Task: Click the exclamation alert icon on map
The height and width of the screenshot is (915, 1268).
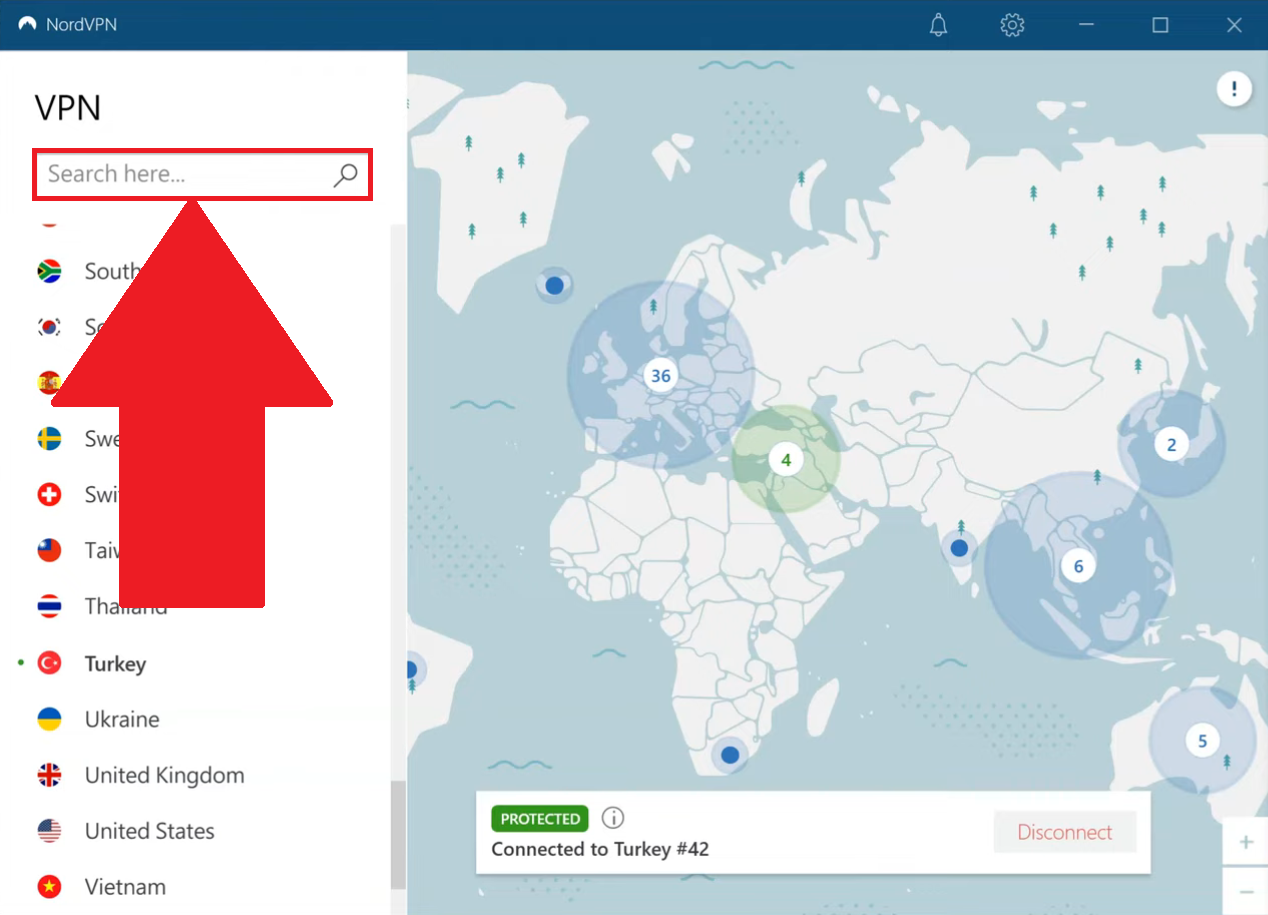Action: pos(1234,89)
